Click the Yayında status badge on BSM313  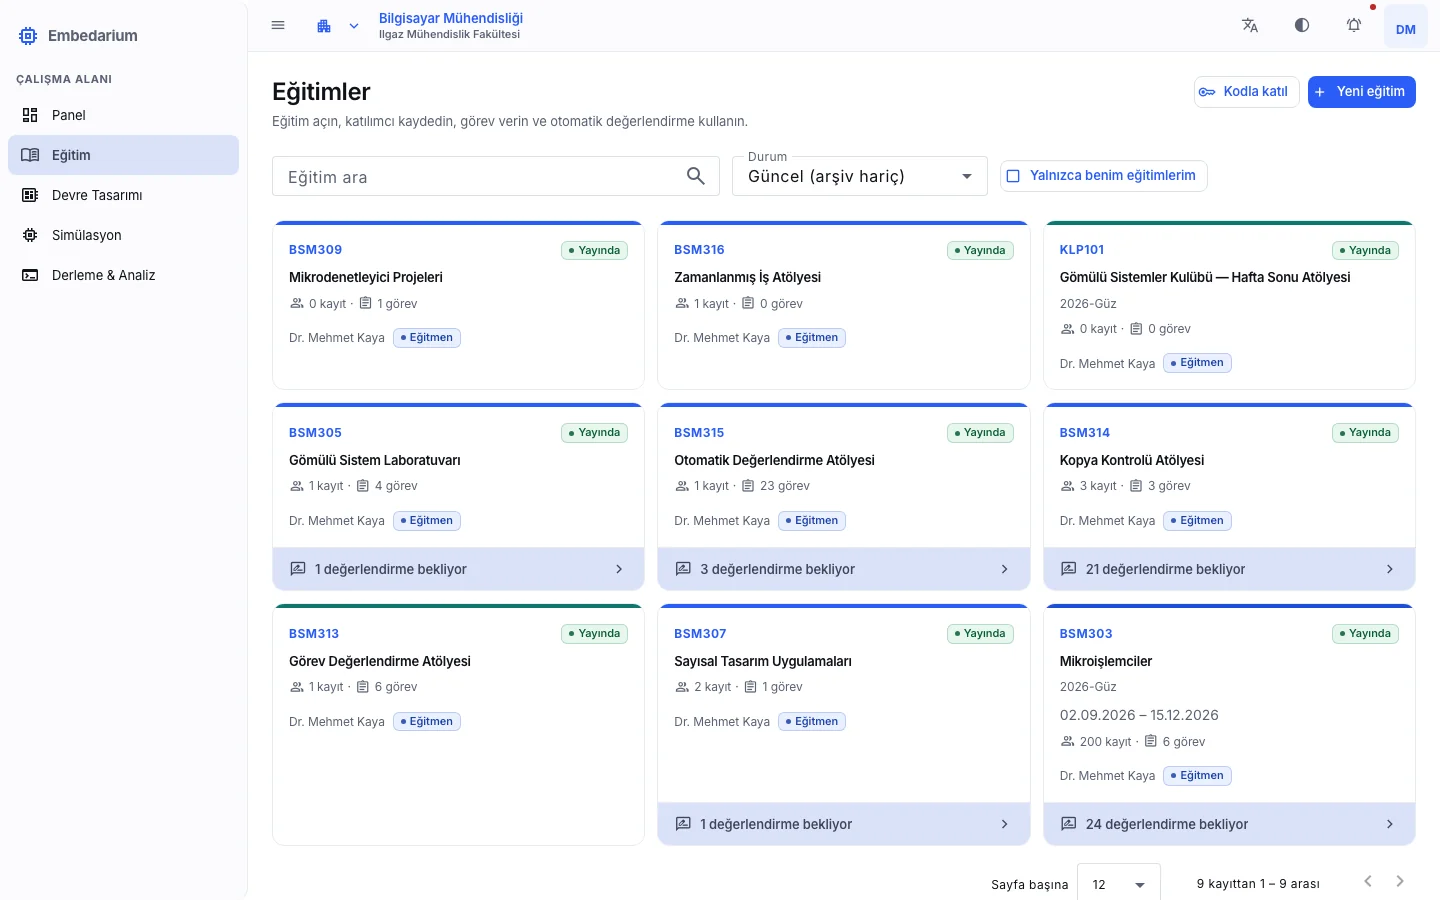(x=595, y=633)
